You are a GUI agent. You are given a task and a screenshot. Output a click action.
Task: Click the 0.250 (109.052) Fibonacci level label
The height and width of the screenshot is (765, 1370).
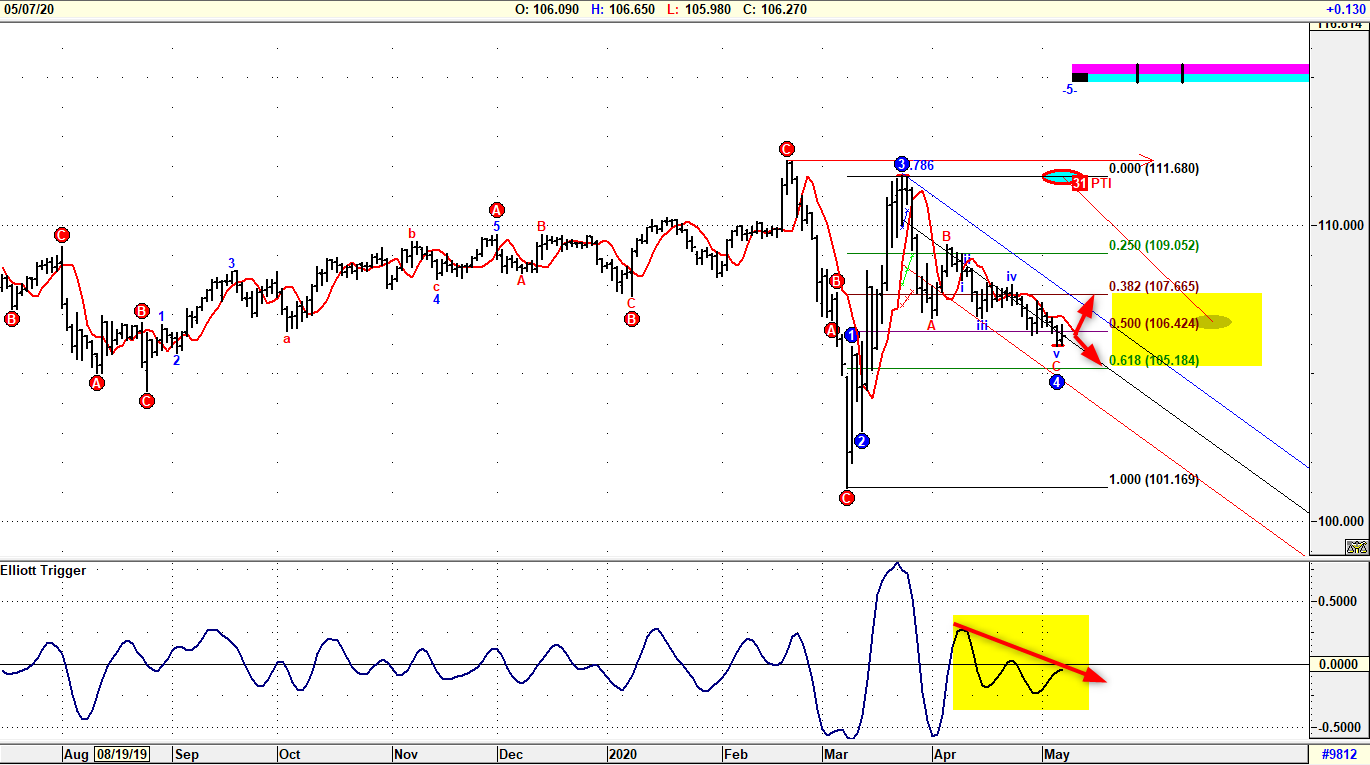coord(1154,245)
